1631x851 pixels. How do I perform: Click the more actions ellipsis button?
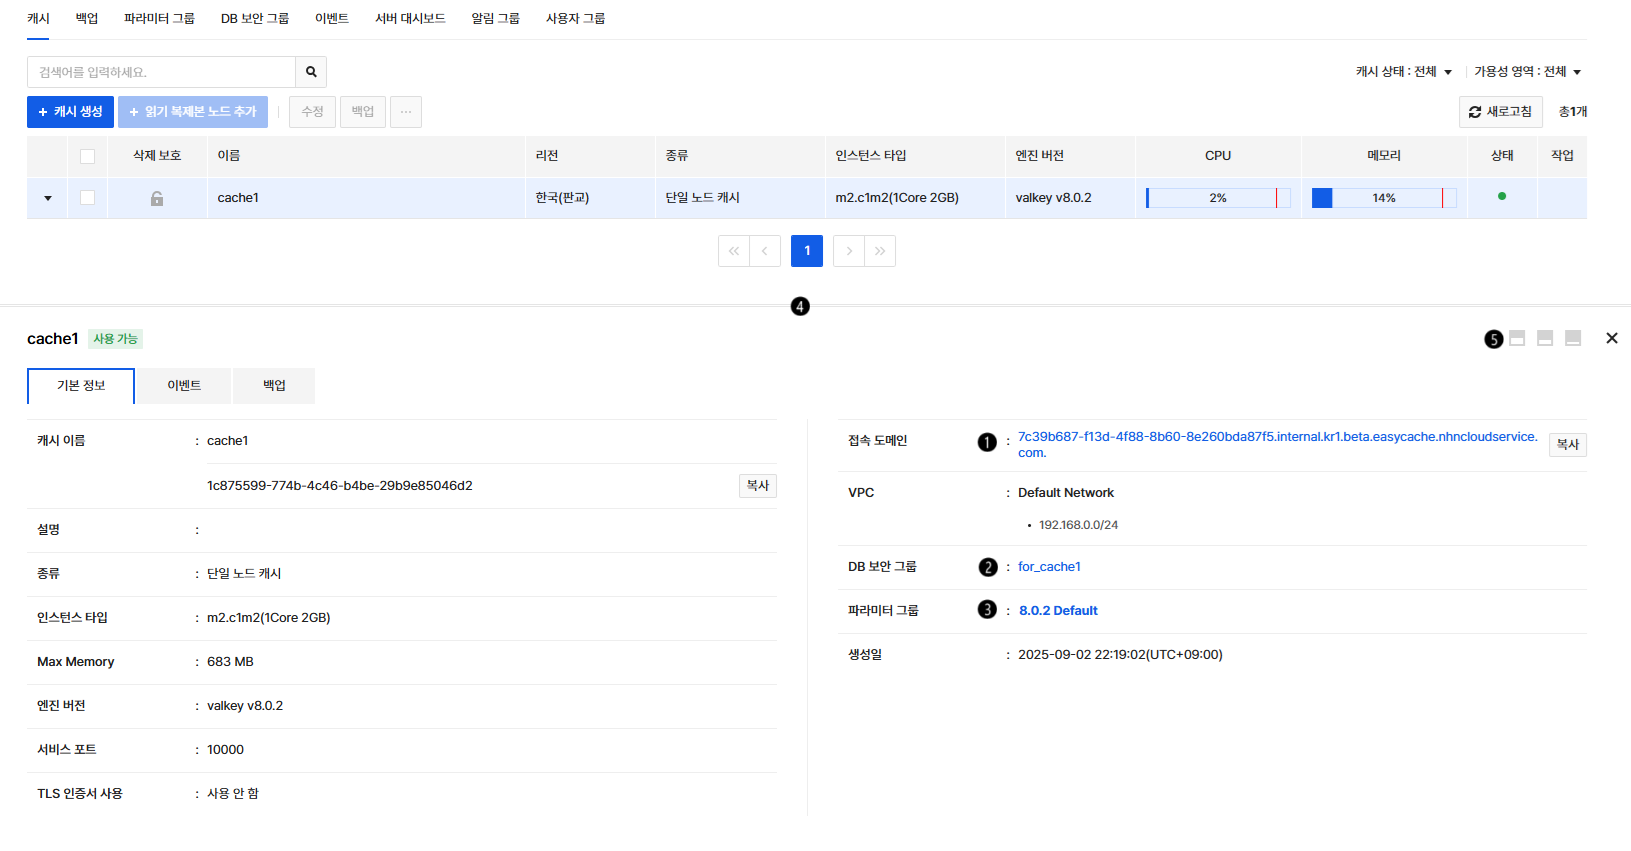click(x=406, y=112)
